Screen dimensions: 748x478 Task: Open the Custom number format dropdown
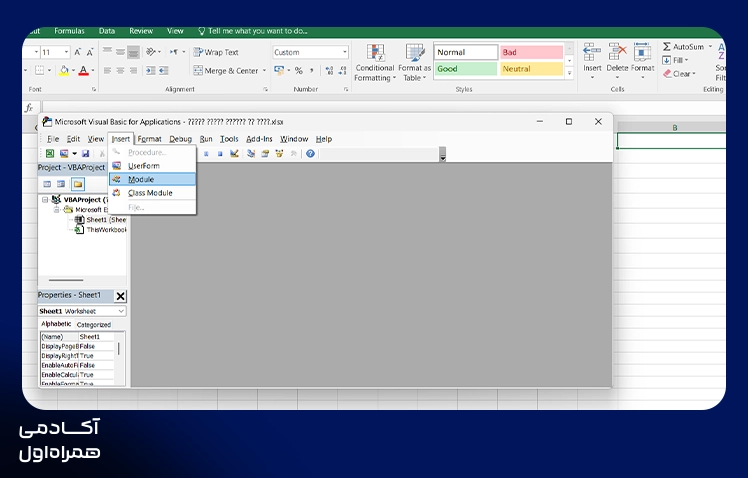pyautogui.click(x=344, y=52)
